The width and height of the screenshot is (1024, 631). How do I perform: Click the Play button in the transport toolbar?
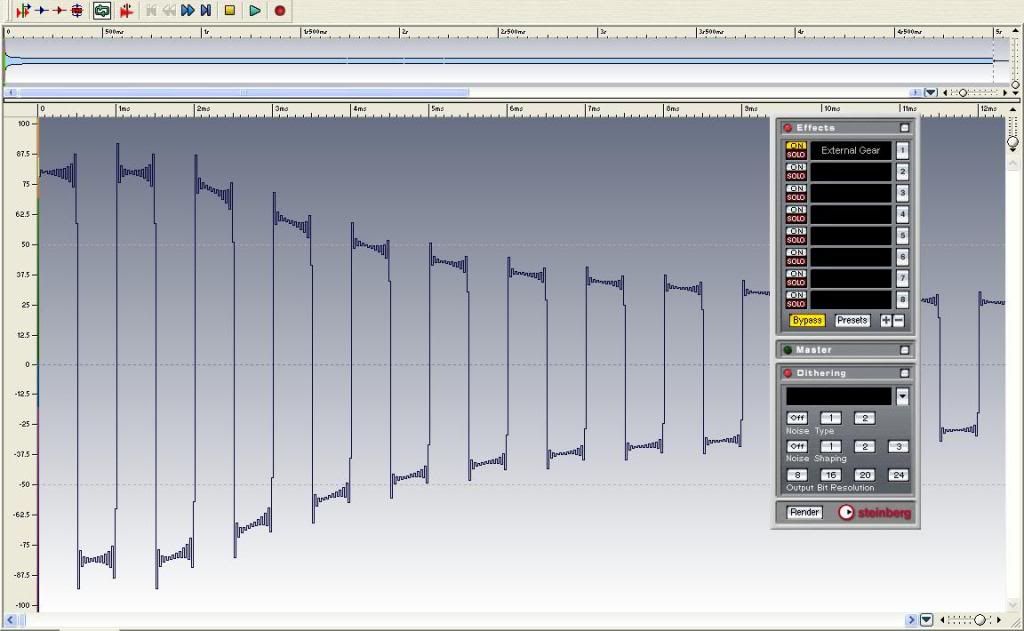click(255, 10)
